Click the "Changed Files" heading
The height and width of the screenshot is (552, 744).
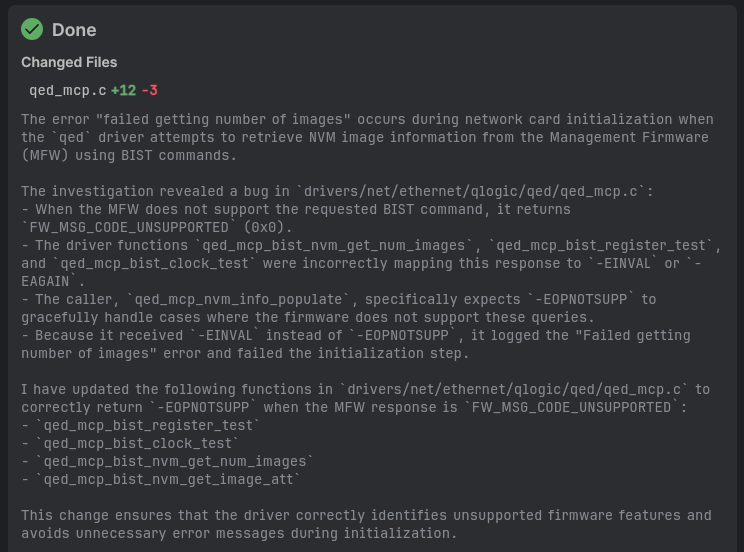pyautogui.click(x=69, y=62)
